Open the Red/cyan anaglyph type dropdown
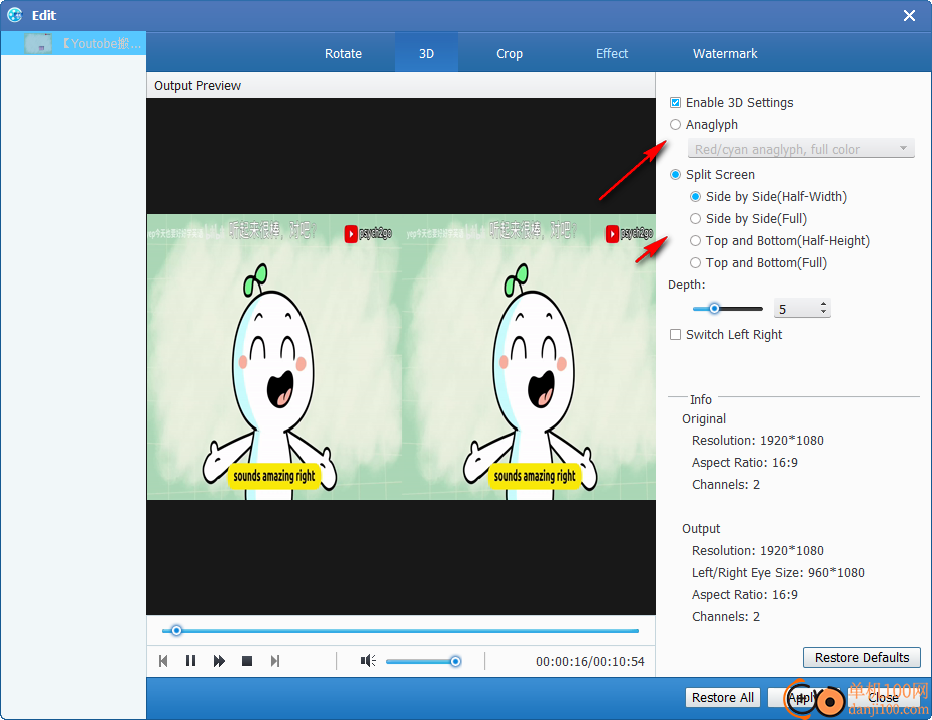The image size is (932, 720). [x=801, y=149]
